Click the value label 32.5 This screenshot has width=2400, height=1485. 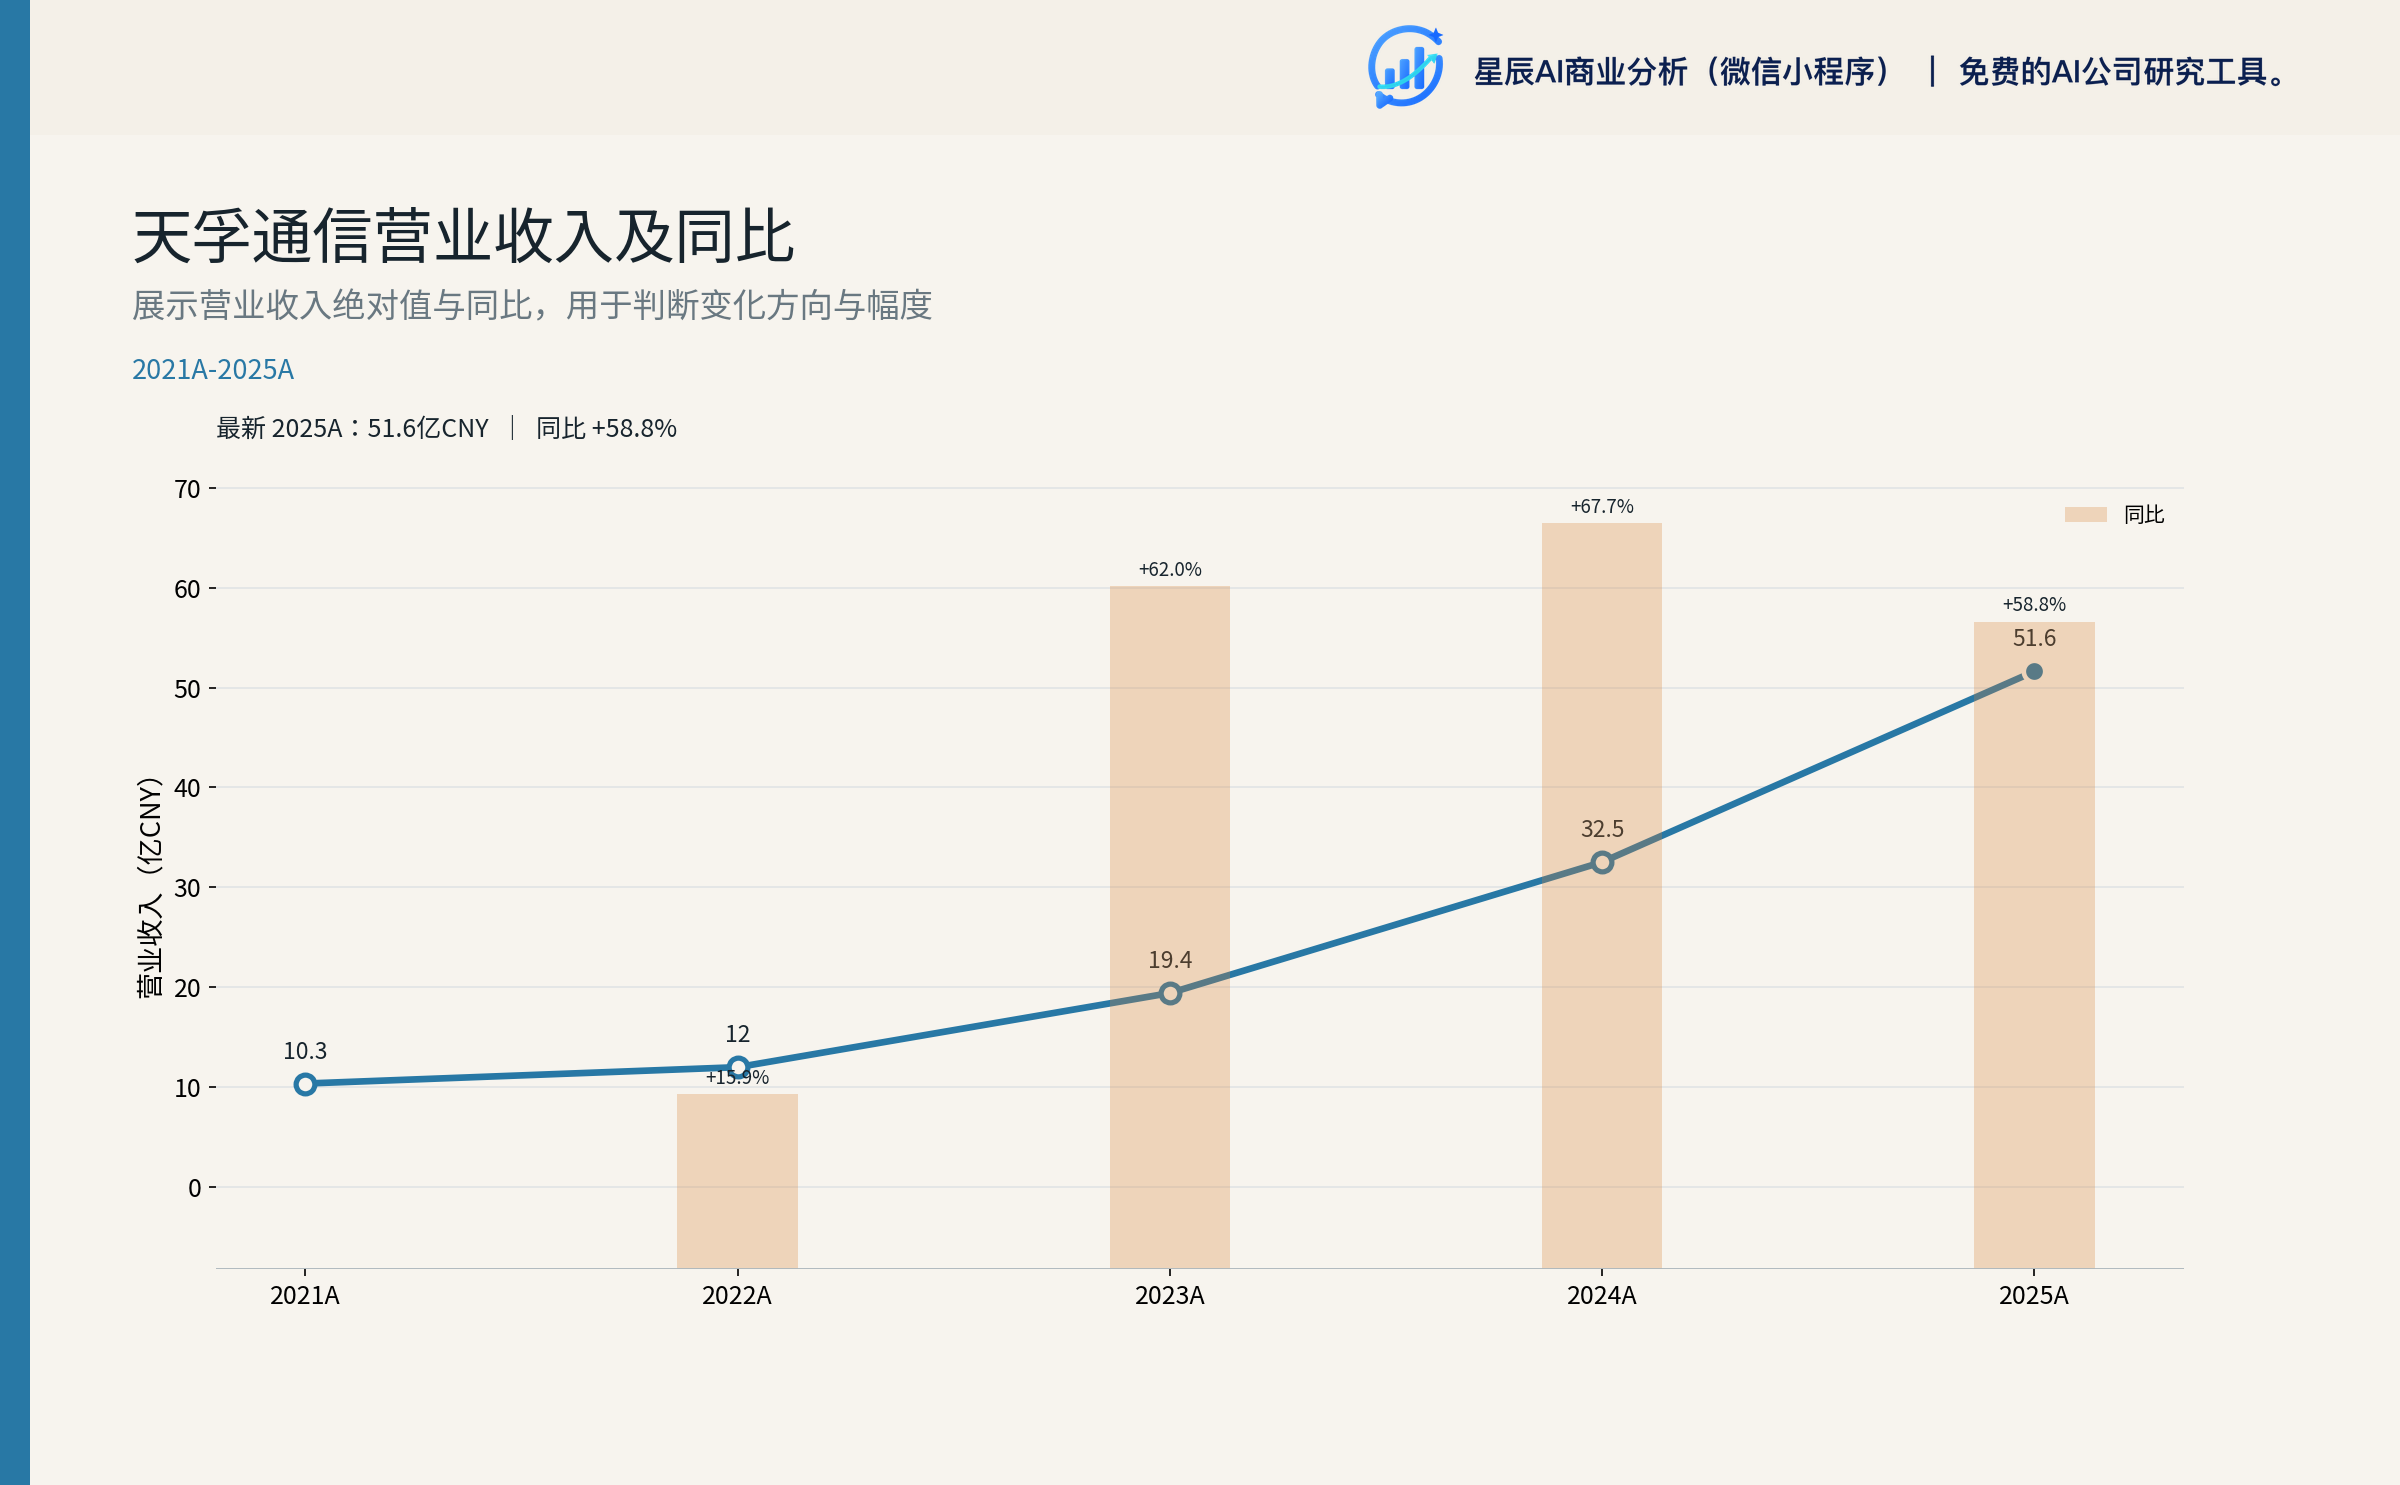(x=1602, y=829)
